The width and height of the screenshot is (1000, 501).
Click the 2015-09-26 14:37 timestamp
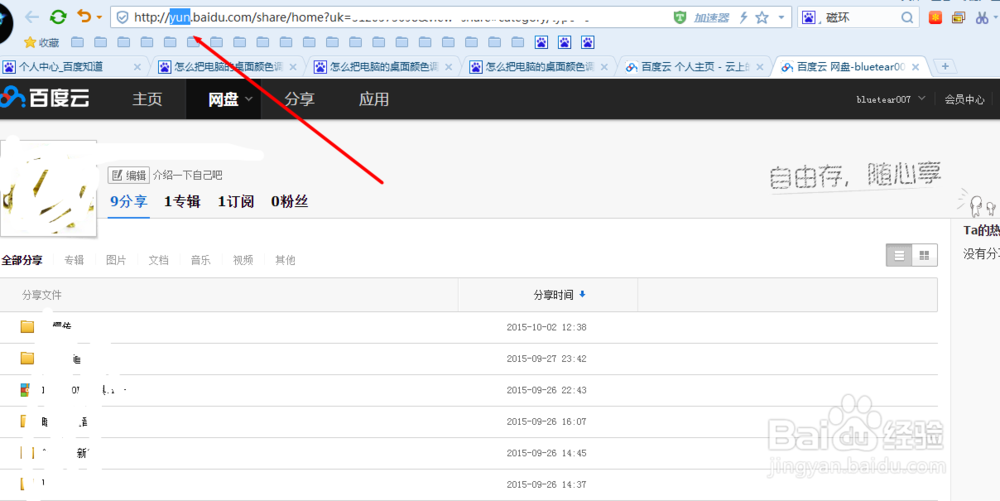tap(547, 484)
